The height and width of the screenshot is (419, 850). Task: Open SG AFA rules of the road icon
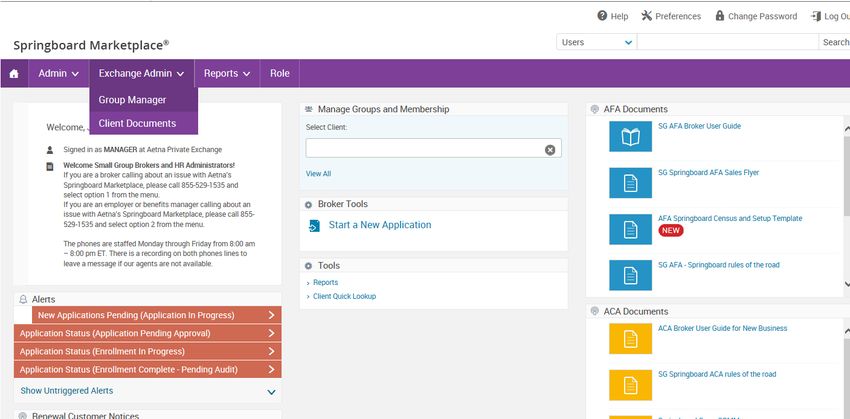(630, 275)
